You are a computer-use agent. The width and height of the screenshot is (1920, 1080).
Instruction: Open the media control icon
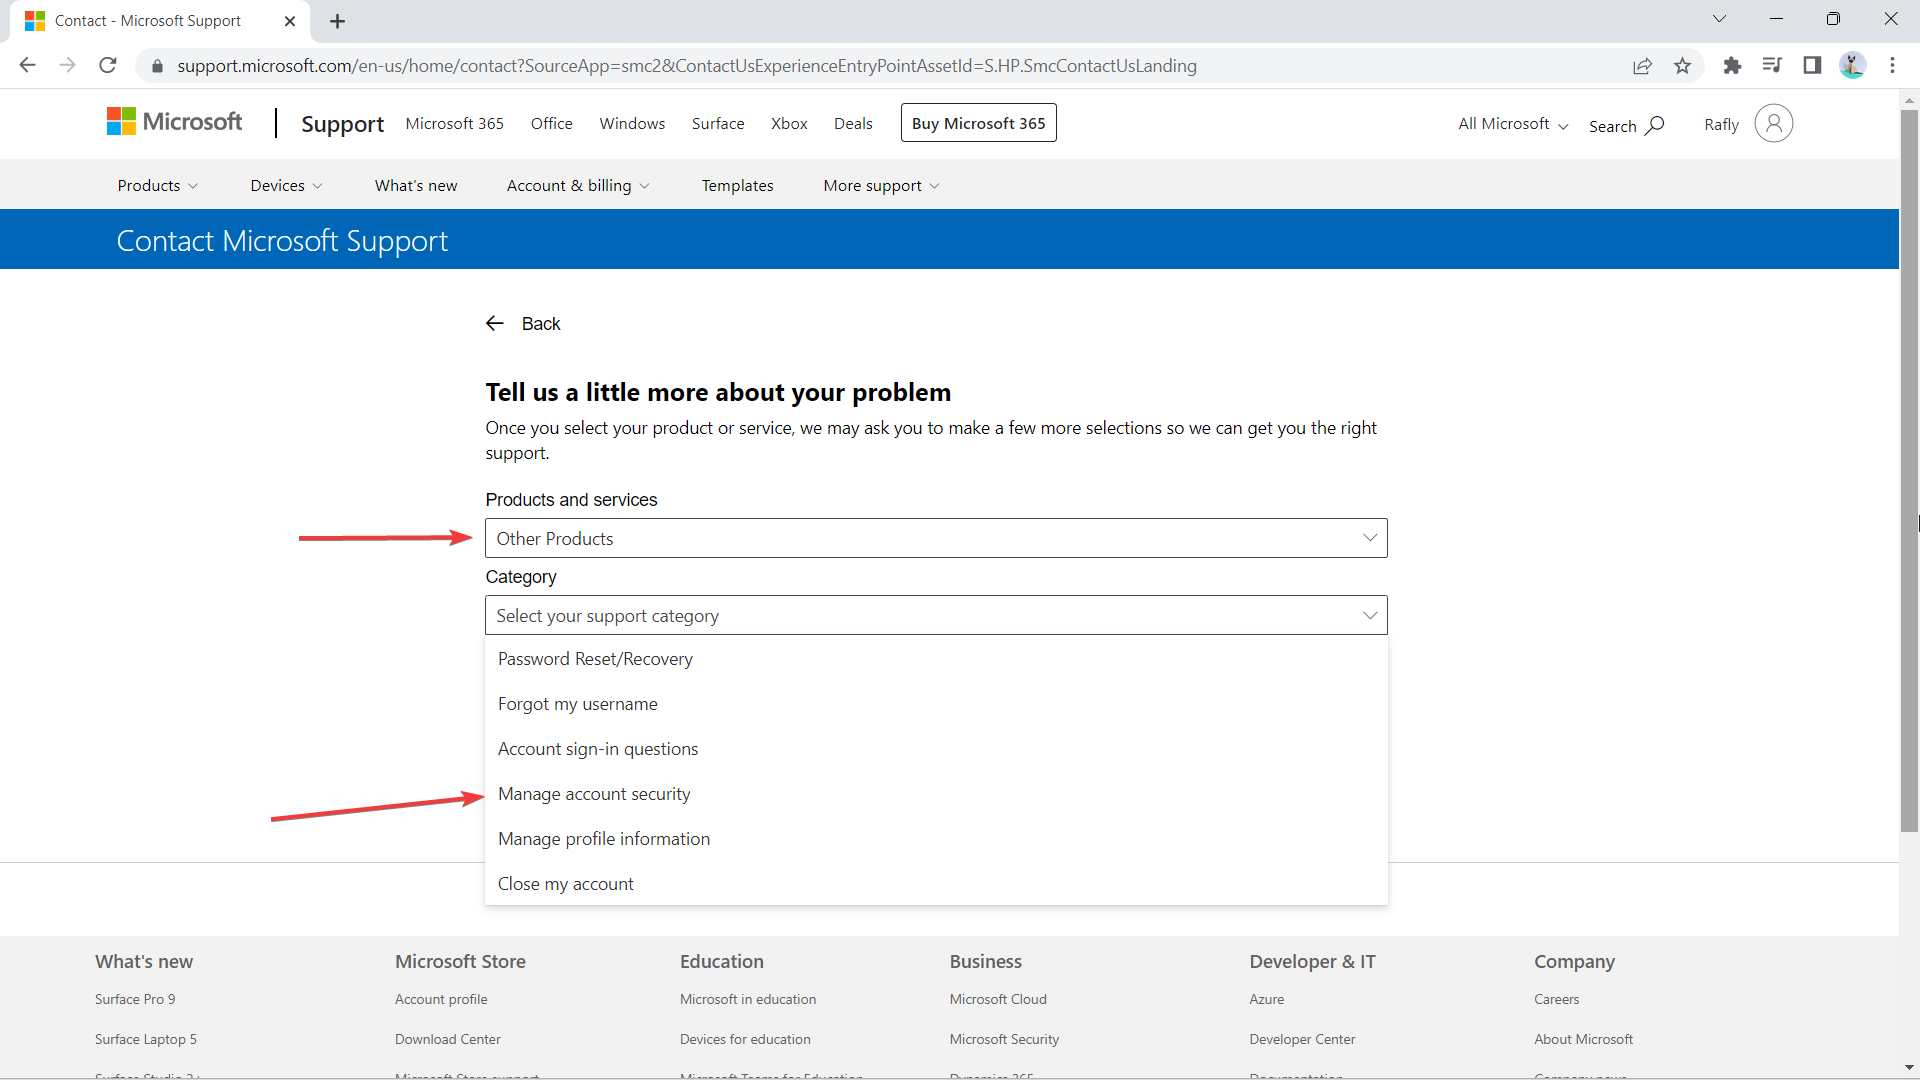pos(1772,66)
